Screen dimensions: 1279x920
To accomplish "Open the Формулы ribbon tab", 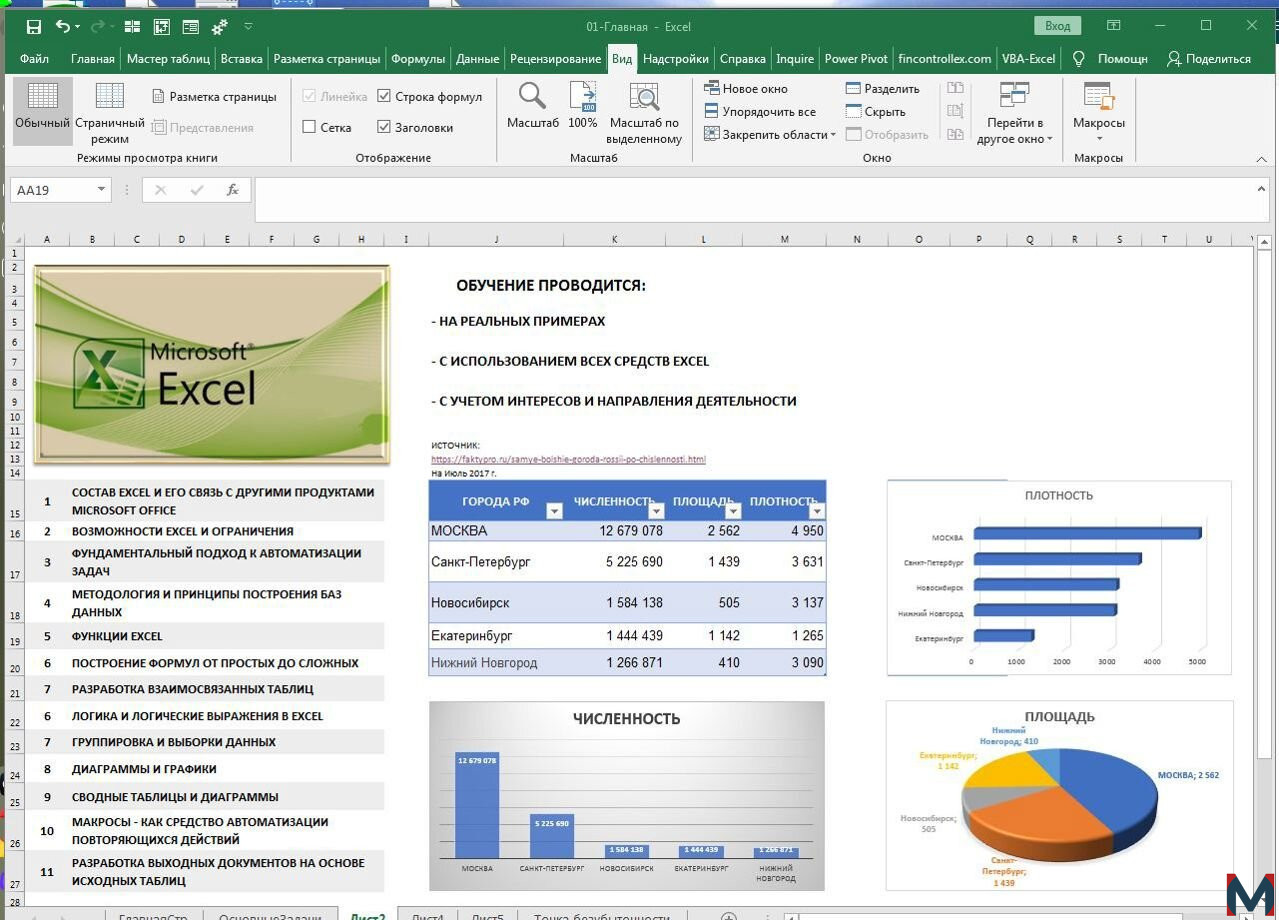I will click(418, 59).
